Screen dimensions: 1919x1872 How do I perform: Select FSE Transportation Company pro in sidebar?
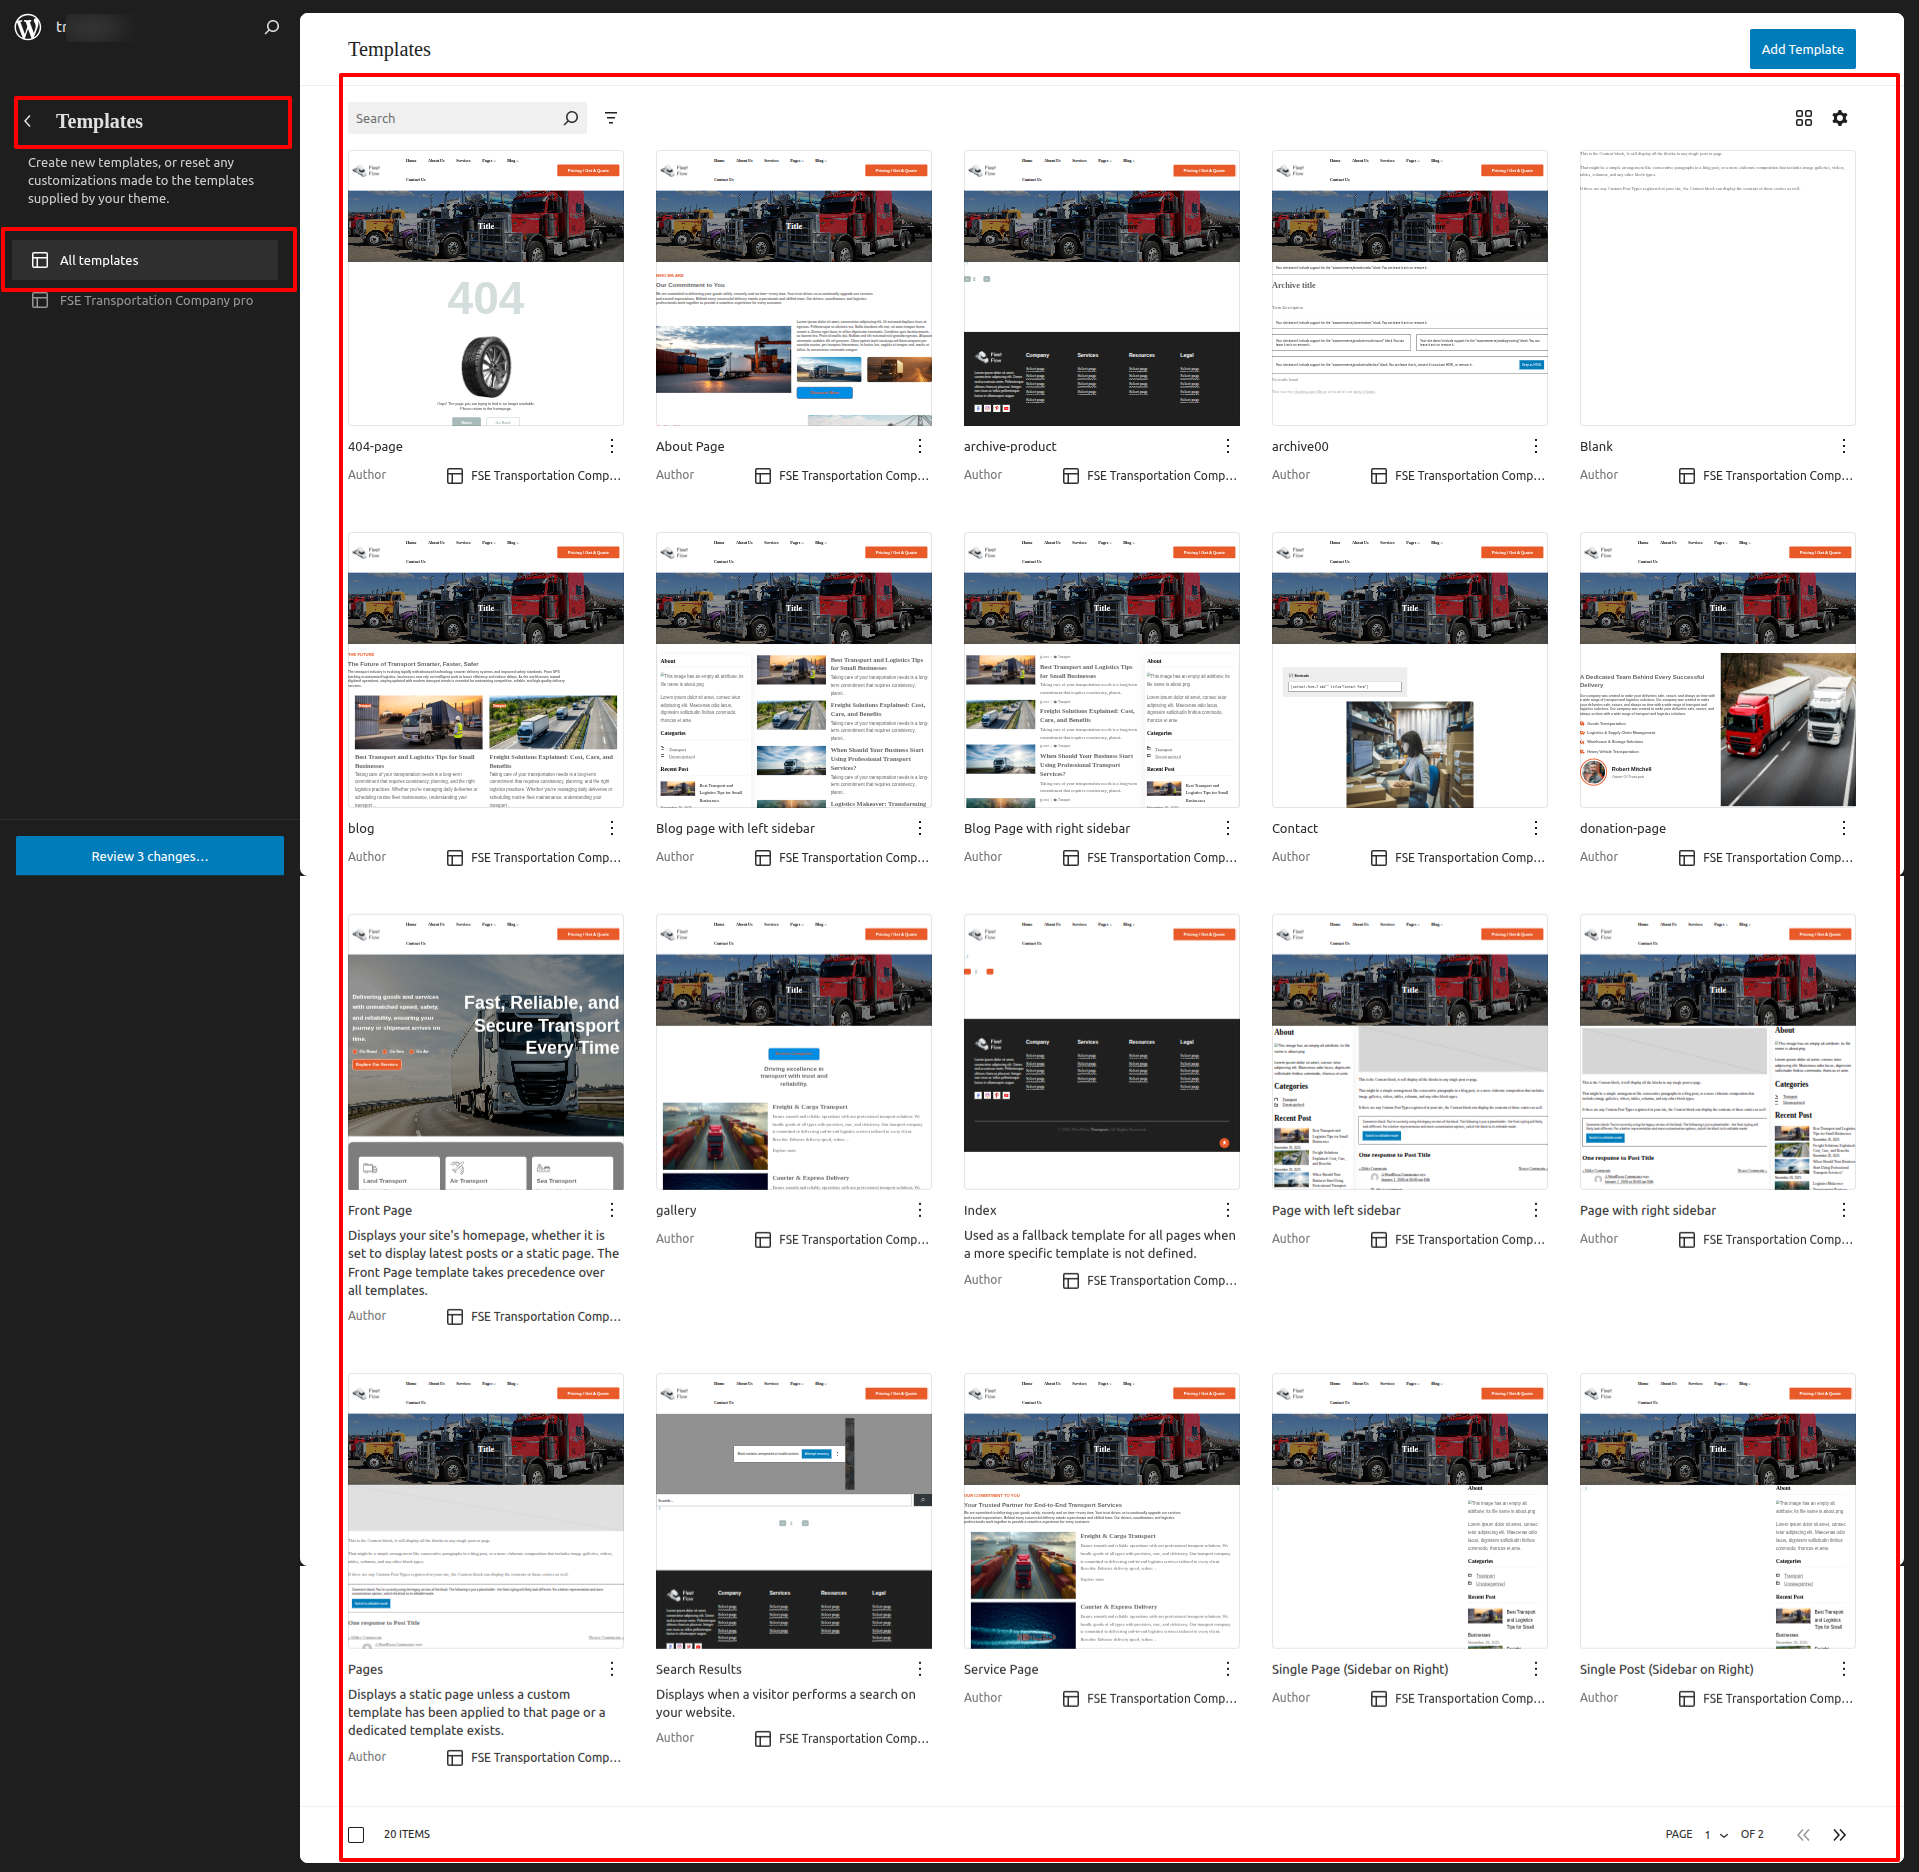tap(156, 300)
